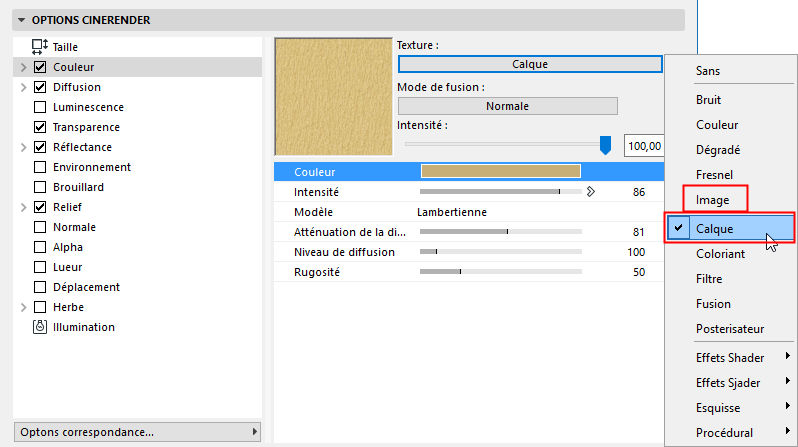Open the Effets Shader submenu
Viewport: 798px width, 447px height.
point(730,357)
